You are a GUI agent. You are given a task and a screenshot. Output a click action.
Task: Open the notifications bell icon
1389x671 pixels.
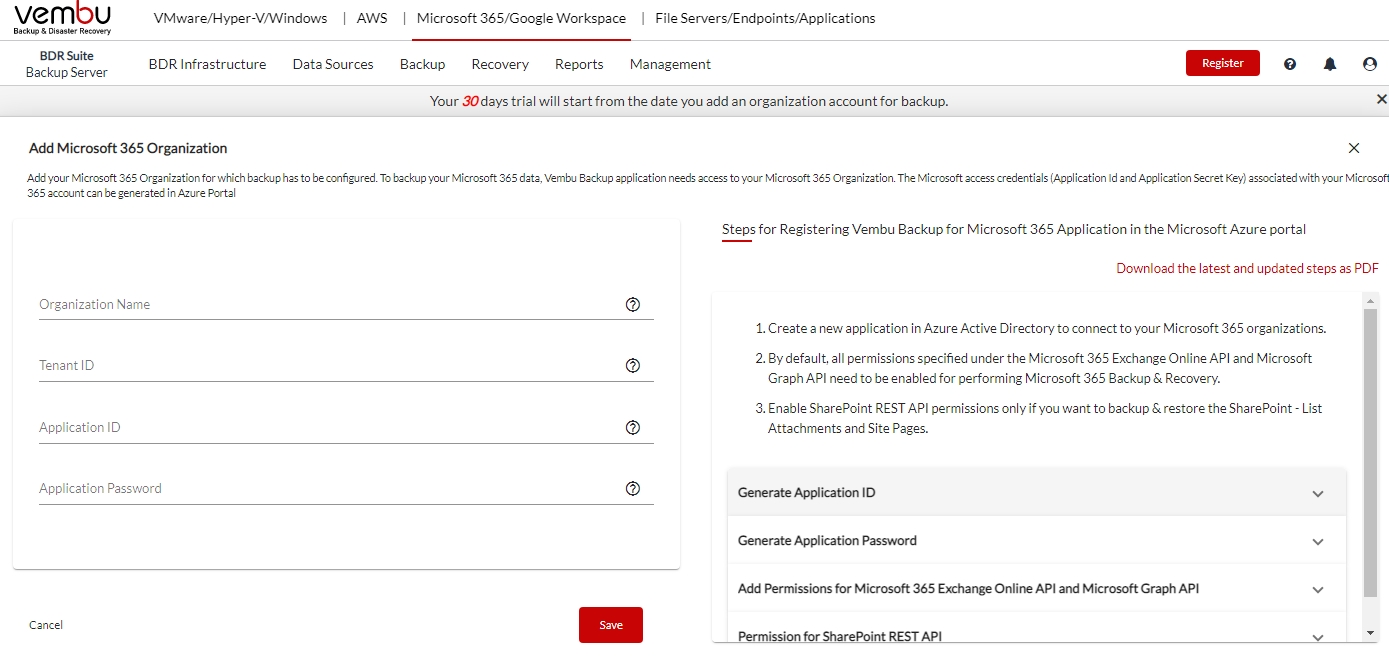(1329, 63)
